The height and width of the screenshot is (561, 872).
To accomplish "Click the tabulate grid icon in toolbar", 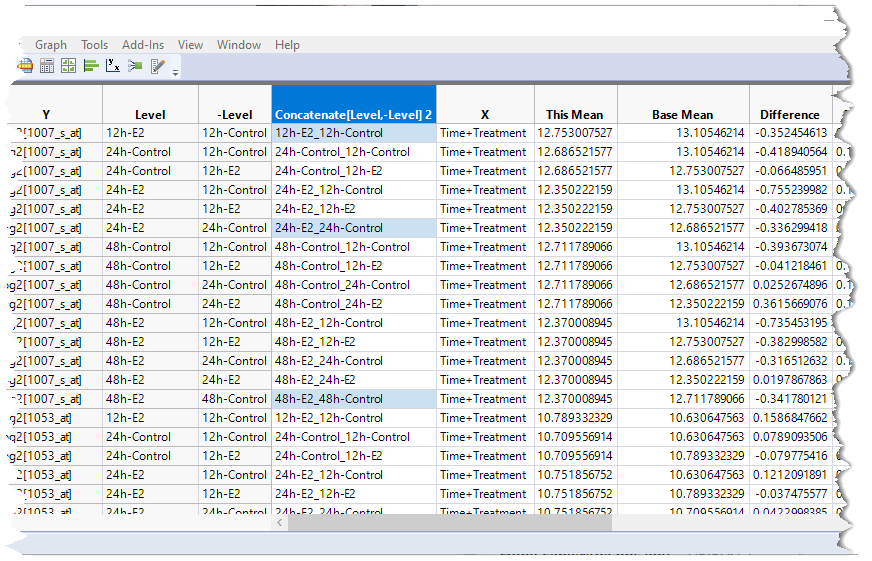I will [x=68, y=66].
